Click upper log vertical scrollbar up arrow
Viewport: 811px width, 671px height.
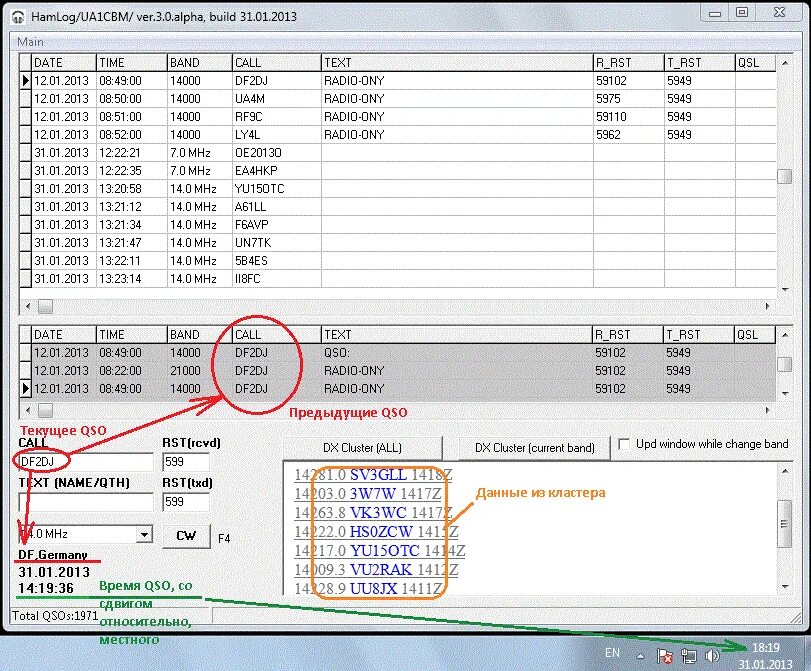click(785, 63)
